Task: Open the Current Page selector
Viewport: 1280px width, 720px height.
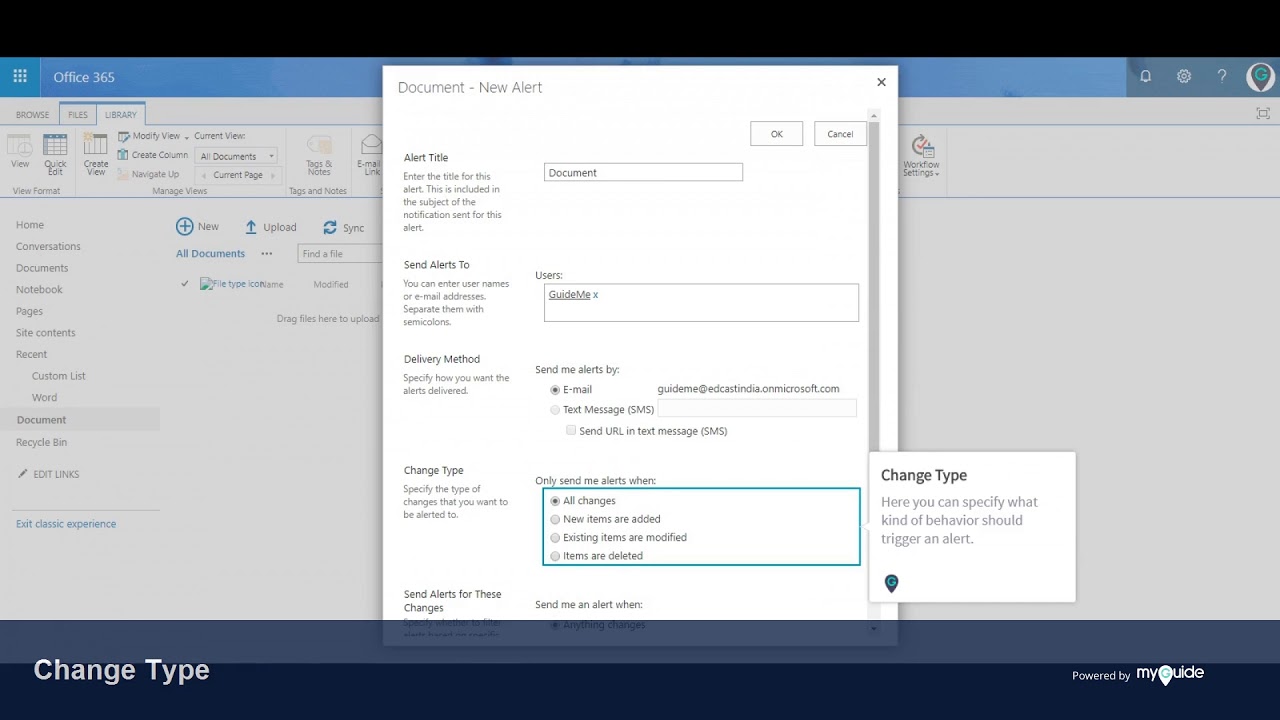Action: click(238, 175)
